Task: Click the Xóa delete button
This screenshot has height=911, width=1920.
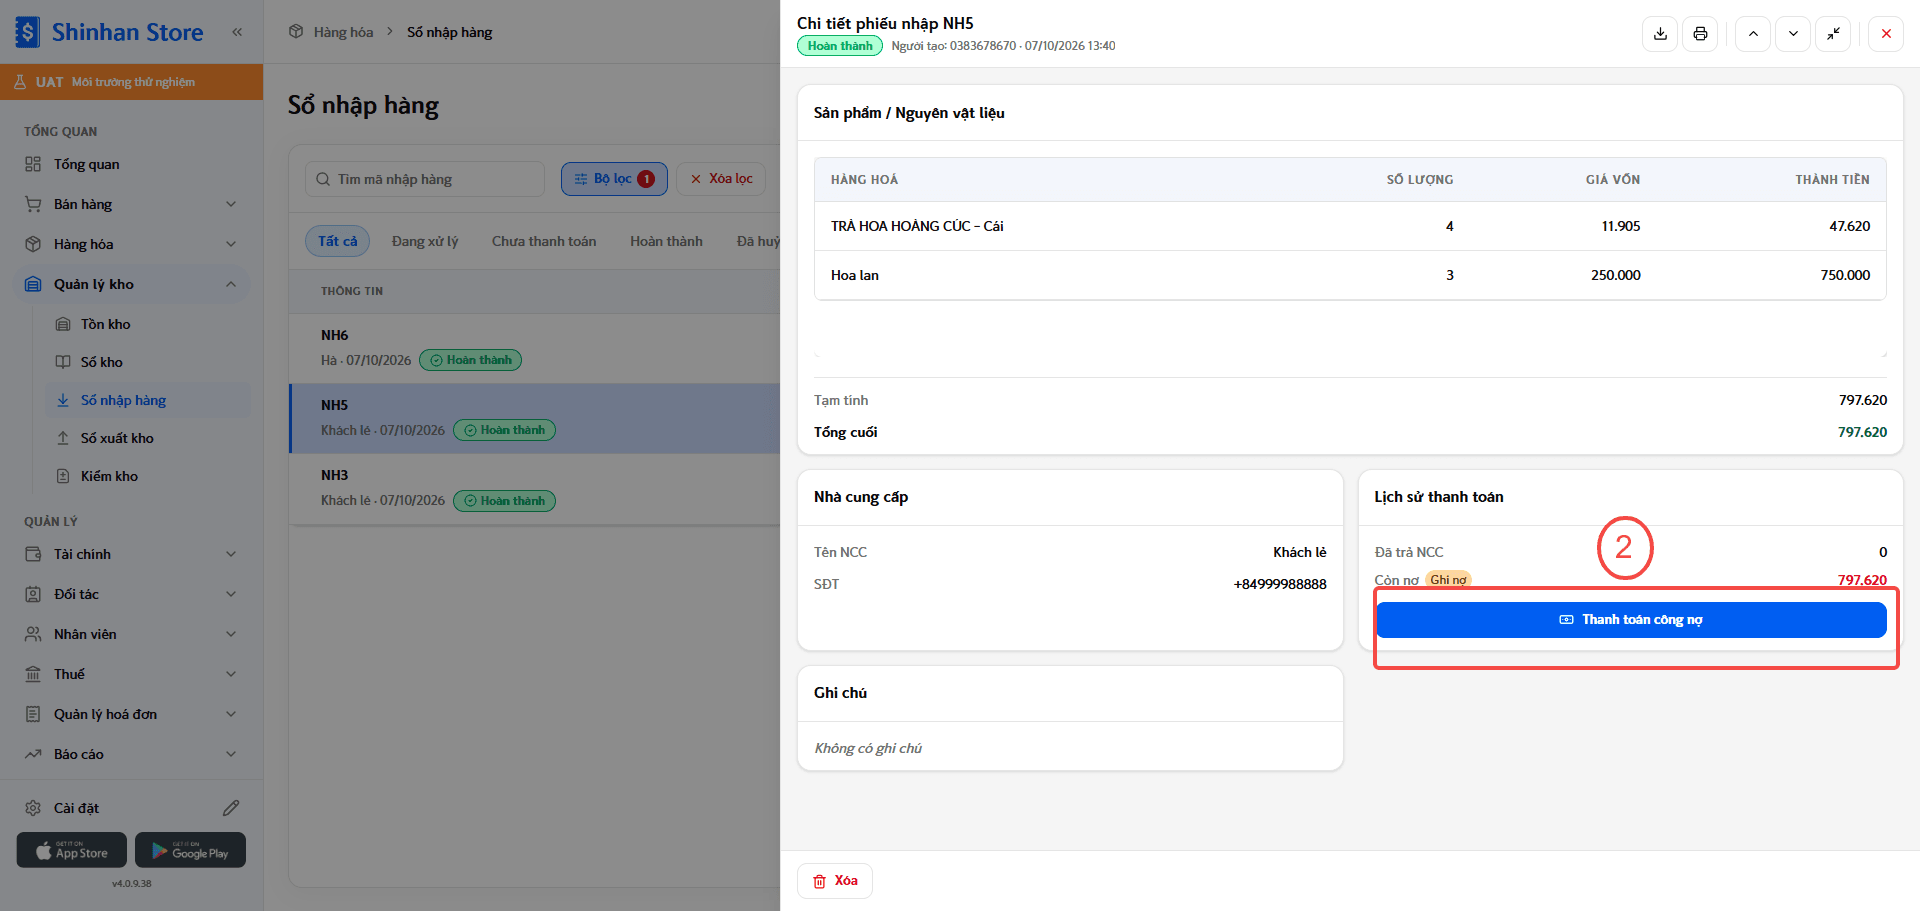Action: [835, 881]
